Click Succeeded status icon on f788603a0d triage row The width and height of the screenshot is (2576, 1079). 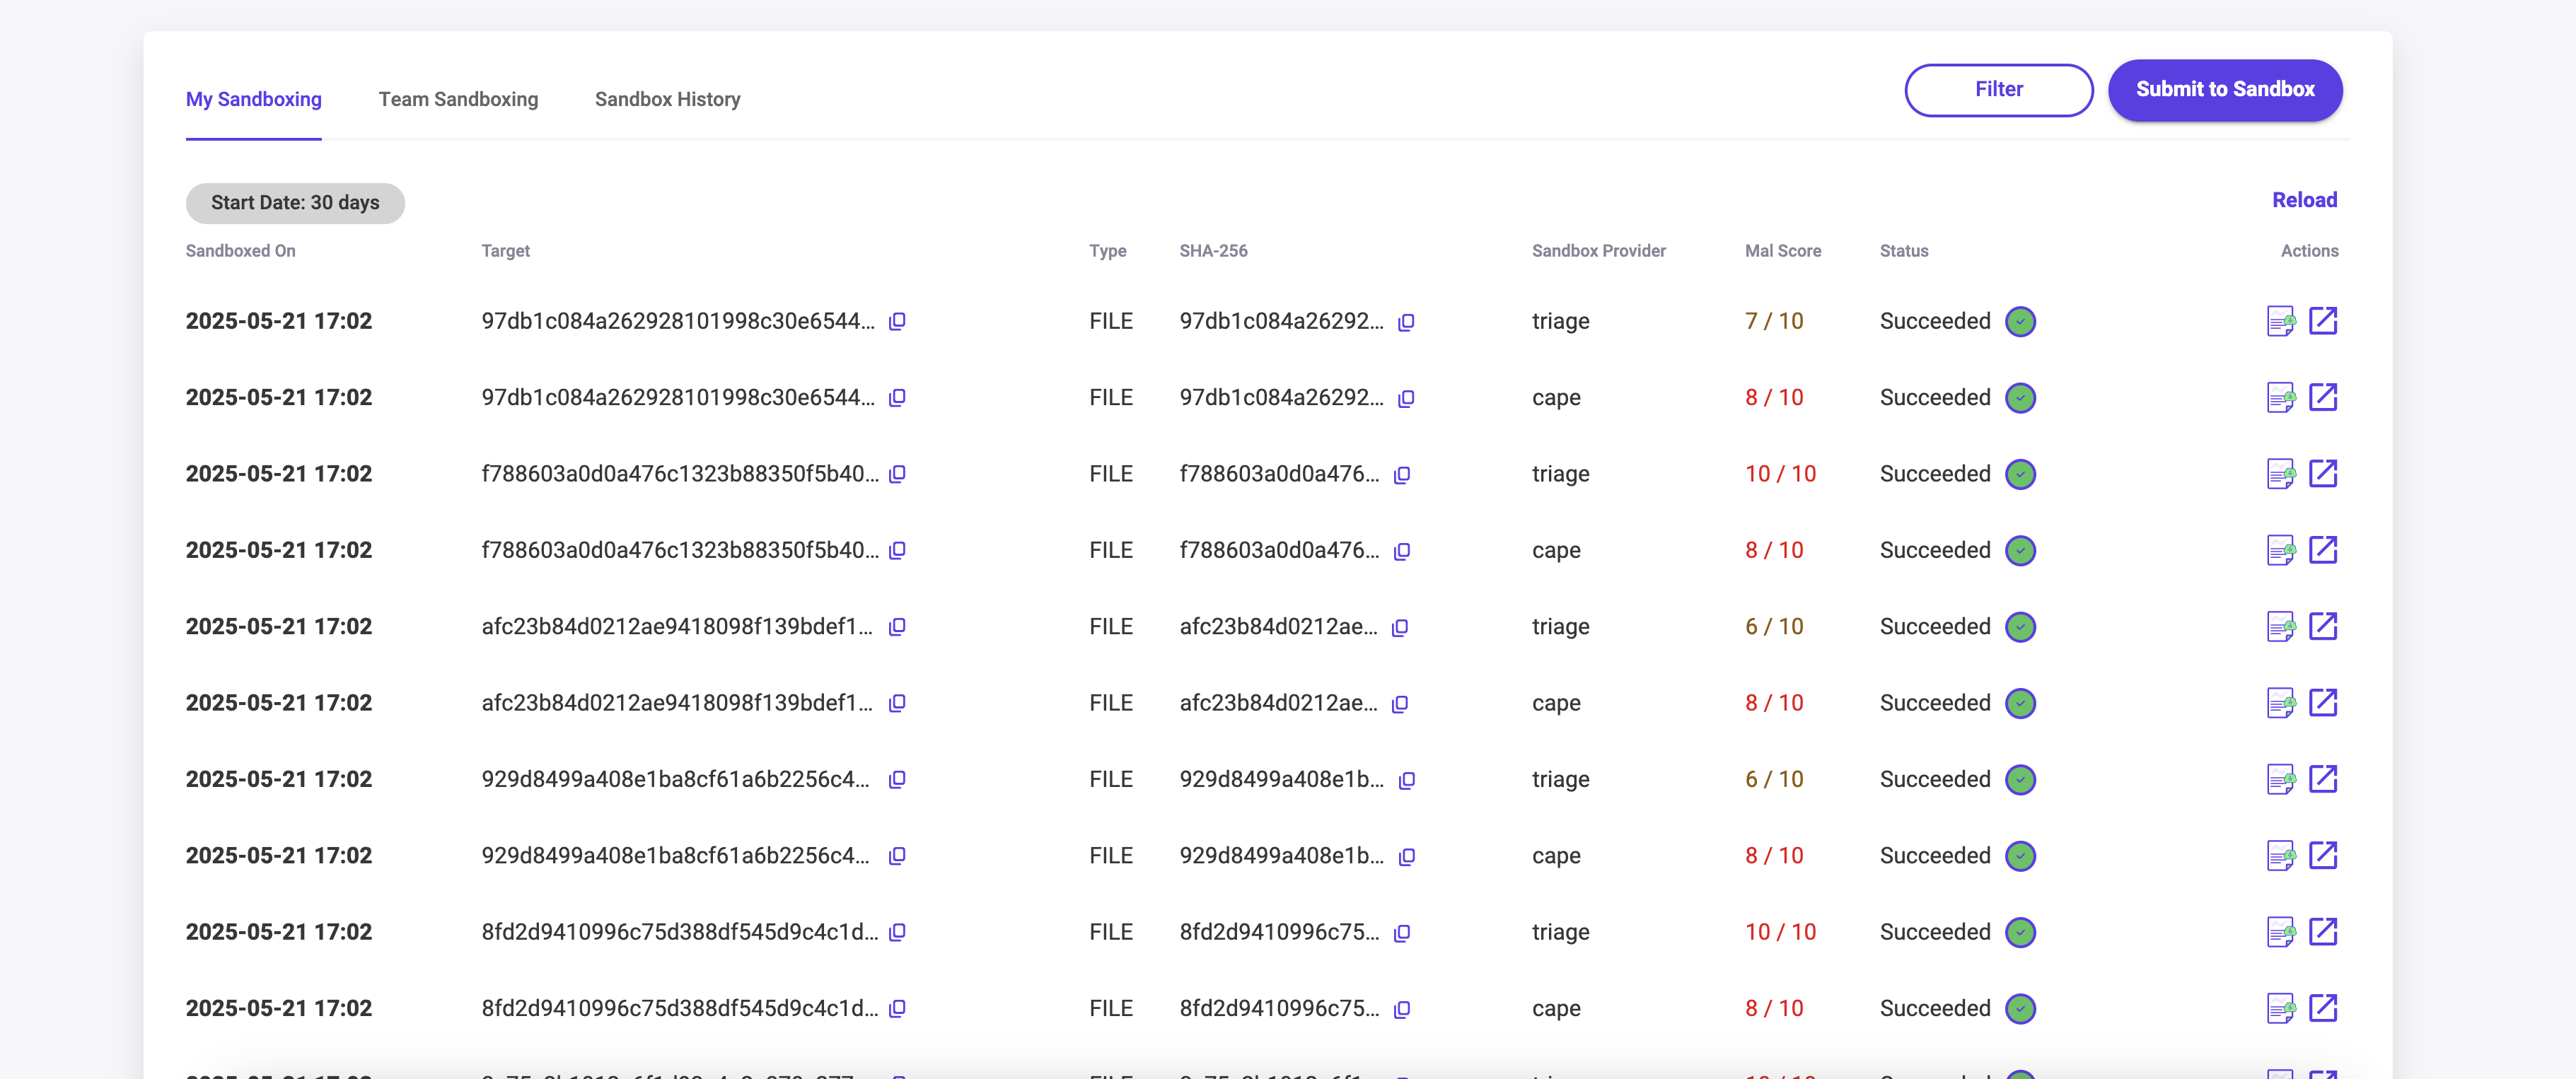[x=2020, y=474]
